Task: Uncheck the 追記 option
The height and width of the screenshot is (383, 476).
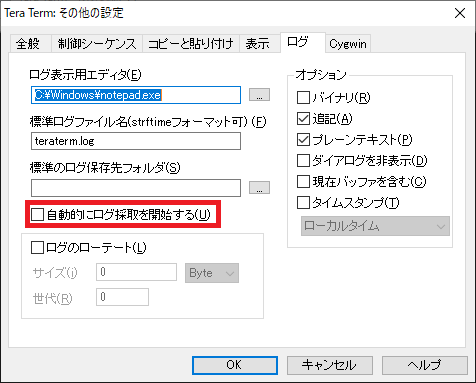Action: pos(303,119)
